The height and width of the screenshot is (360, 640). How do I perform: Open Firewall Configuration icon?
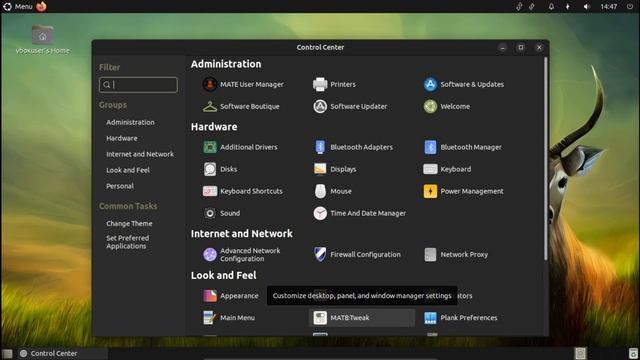pyautogui.click(x=320, y=255)
